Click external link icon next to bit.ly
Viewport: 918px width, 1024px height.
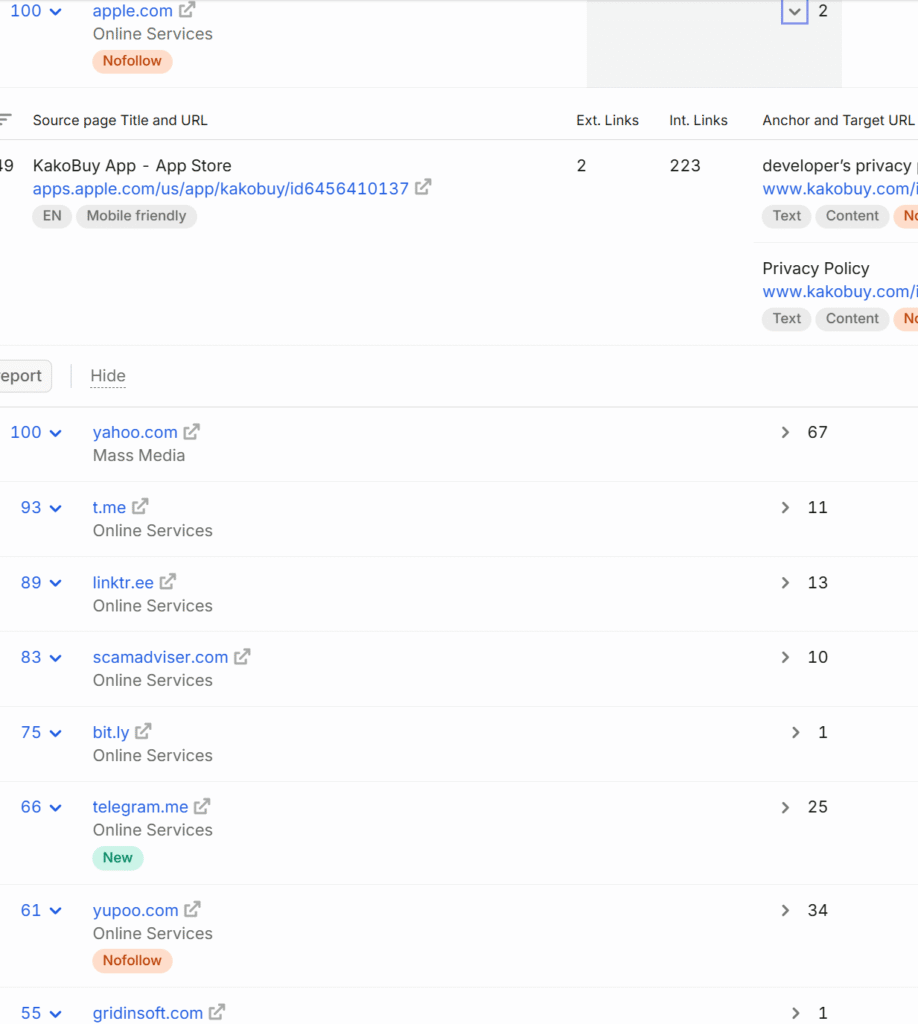tap(143, 731)
